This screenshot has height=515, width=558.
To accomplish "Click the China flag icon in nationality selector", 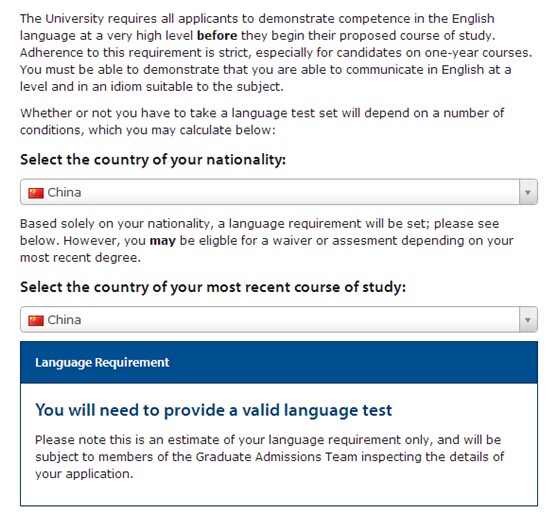I will click(36, 193).
